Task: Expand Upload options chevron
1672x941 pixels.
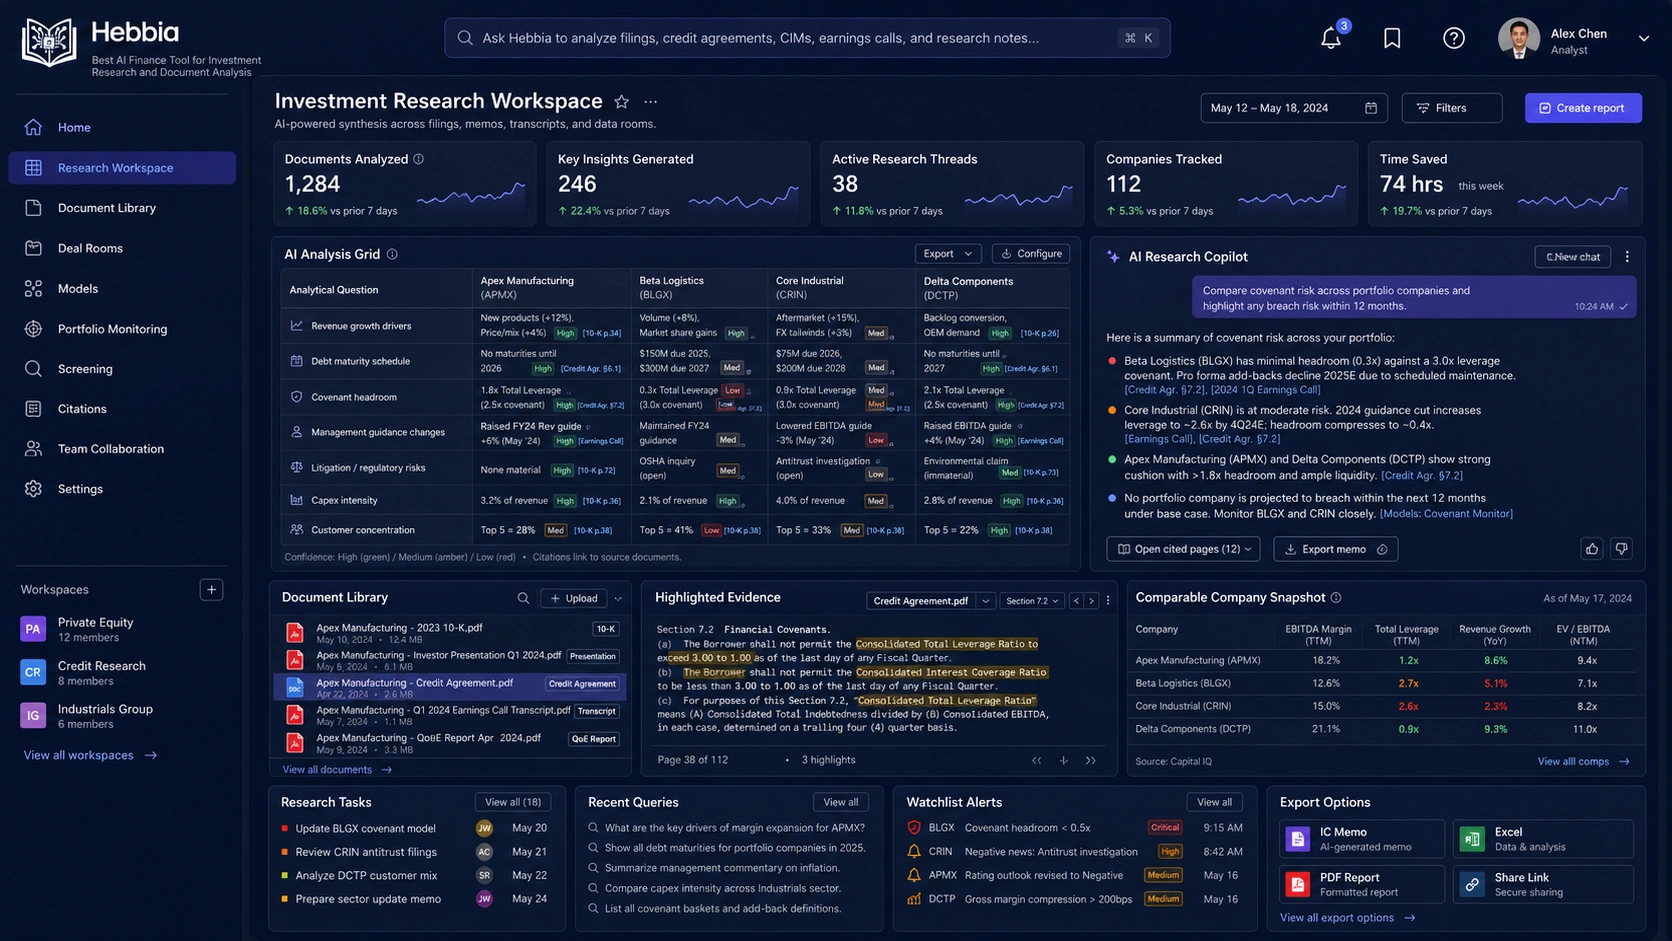Action: tap(618, 599)
